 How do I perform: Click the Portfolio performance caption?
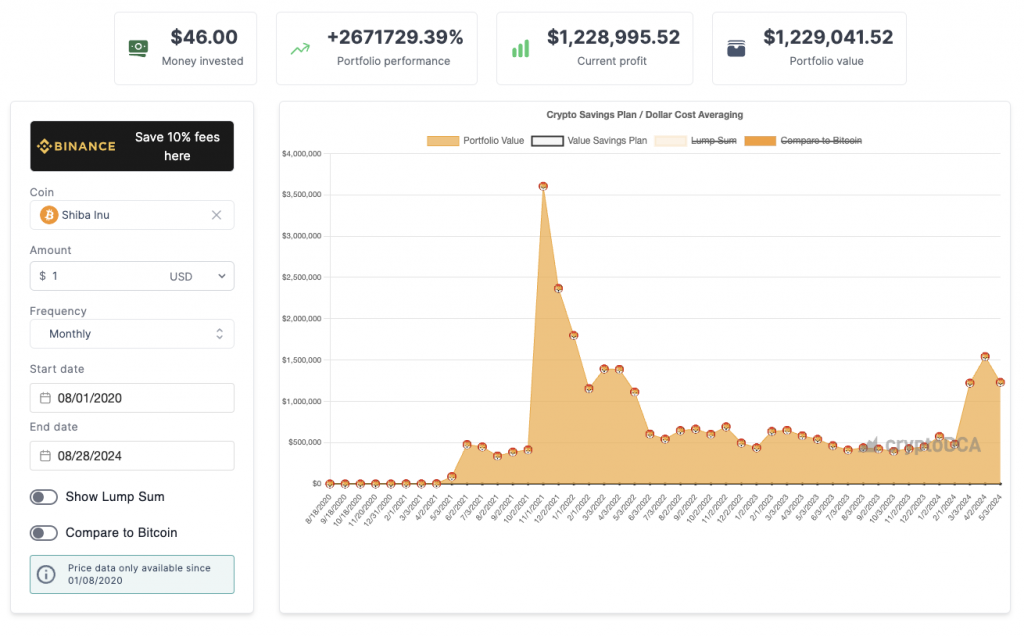click(x=394, y=61)
